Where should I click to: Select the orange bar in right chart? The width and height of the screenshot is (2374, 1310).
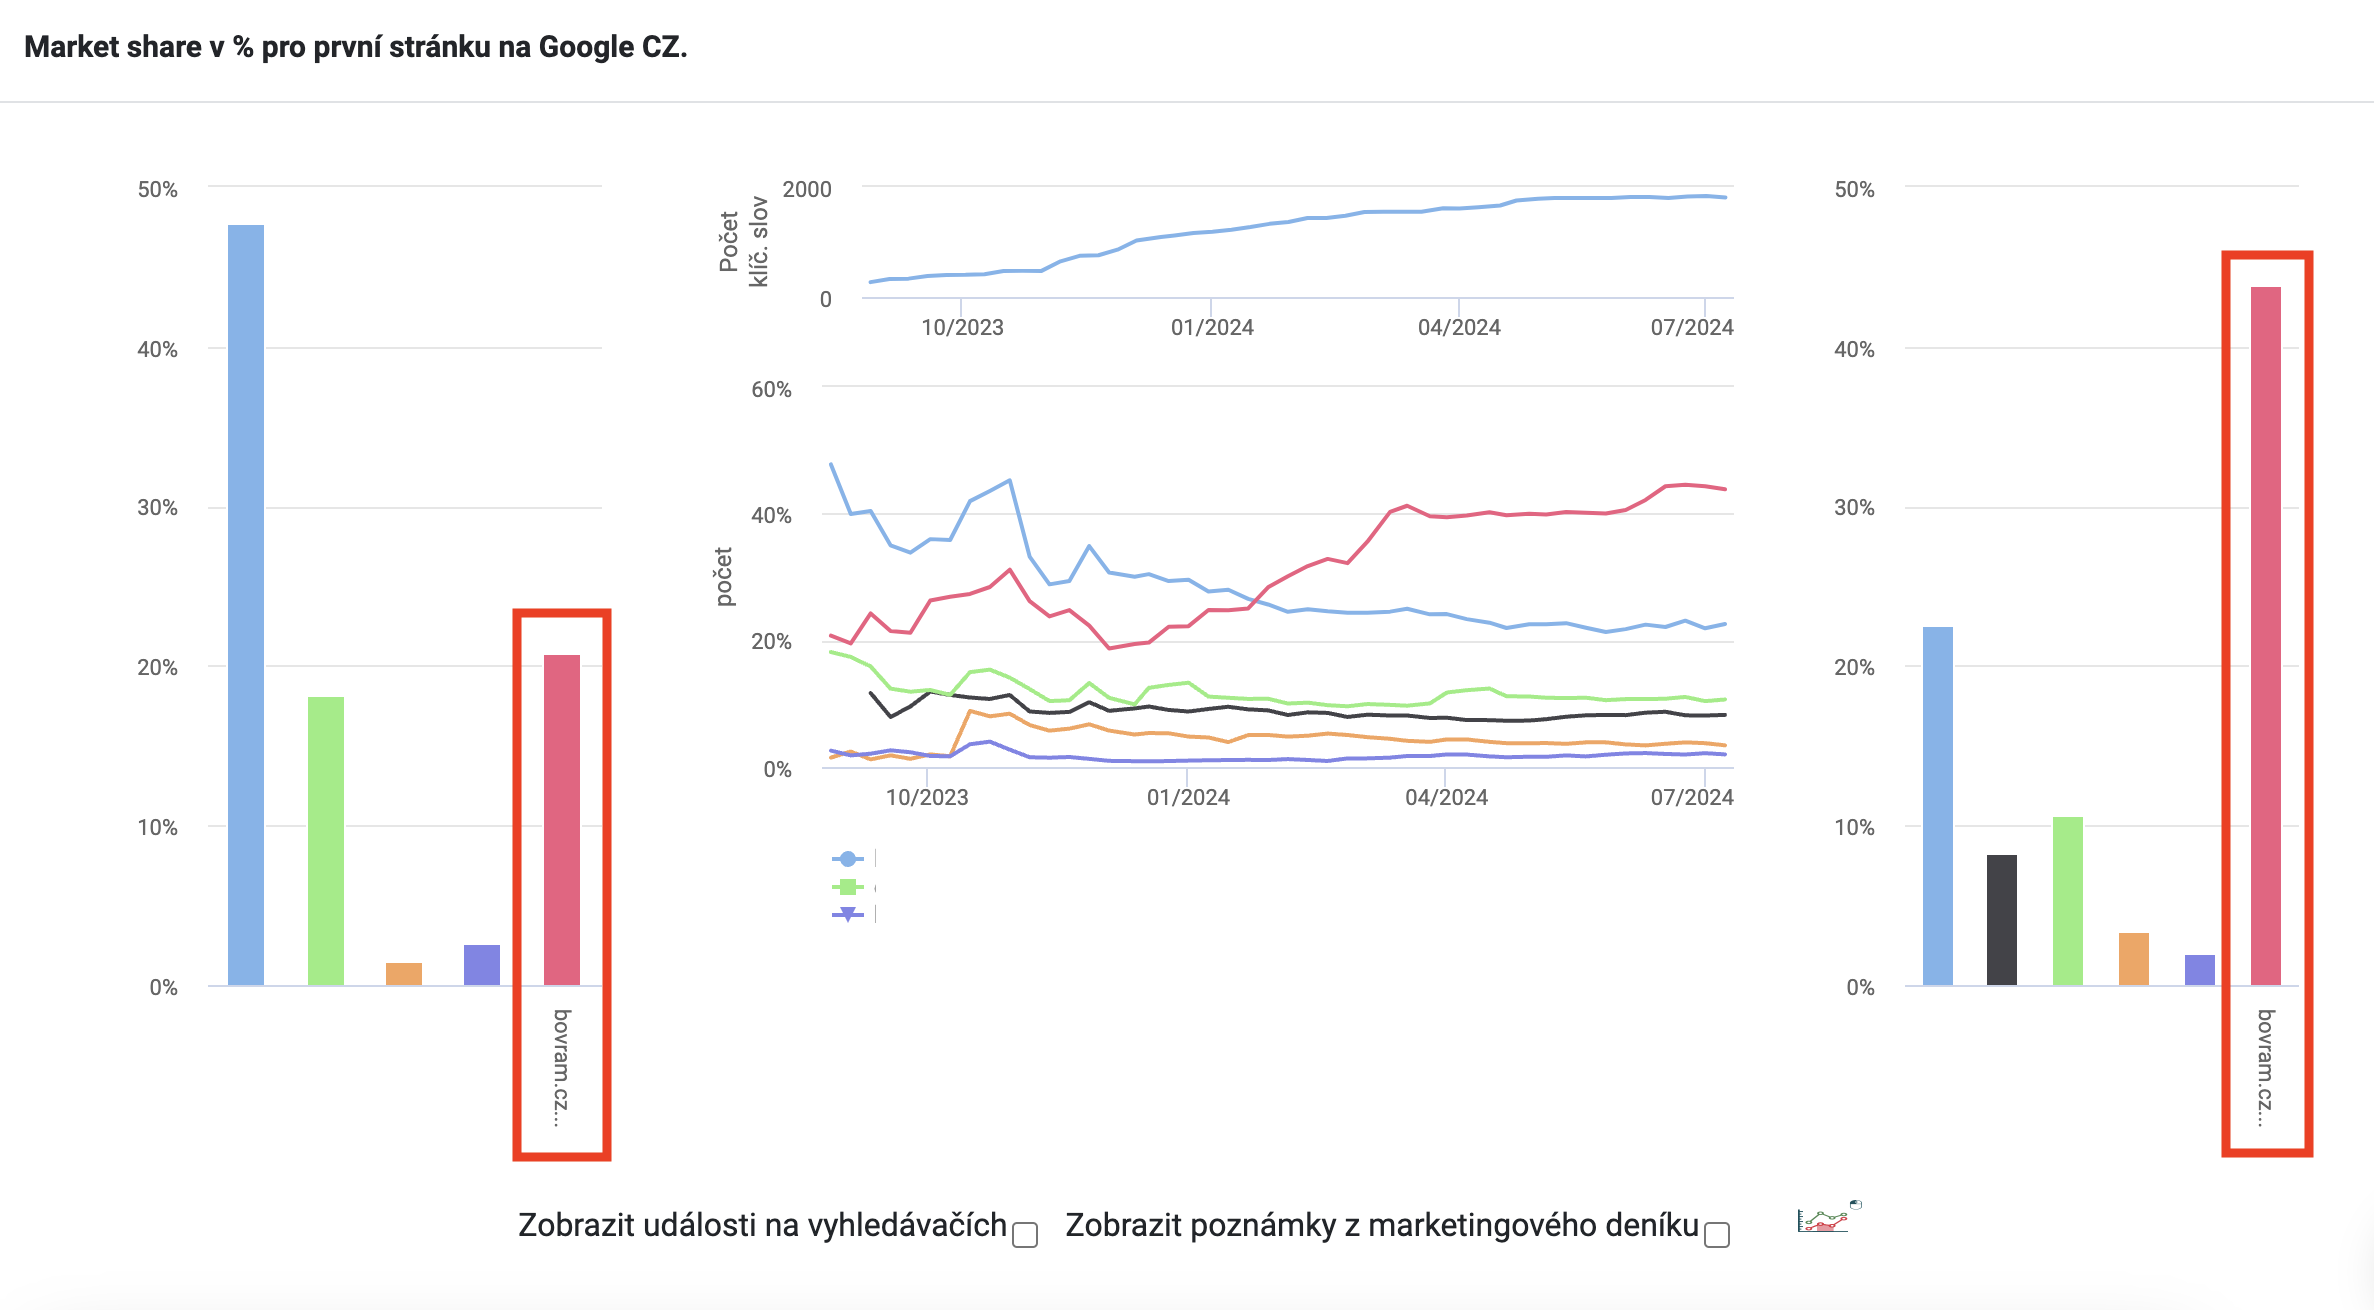pyautogui.click(x=2134, y=959)
